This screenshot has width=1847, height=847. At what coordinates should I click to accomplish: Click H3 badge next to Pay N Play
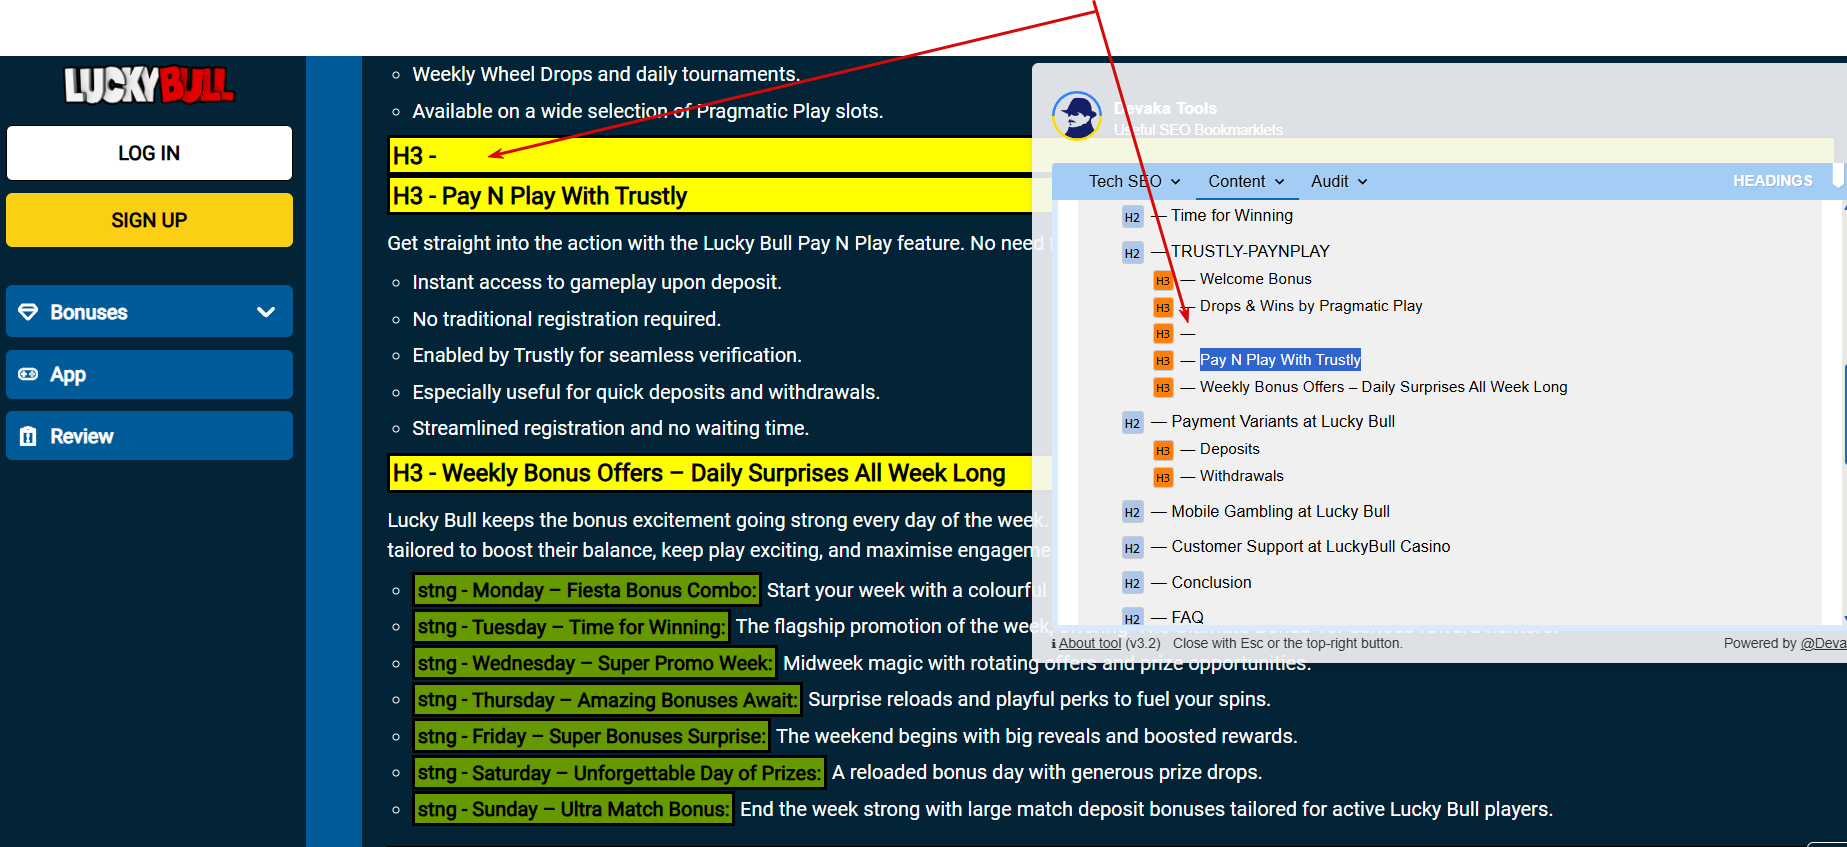(x=1163, y=361)
